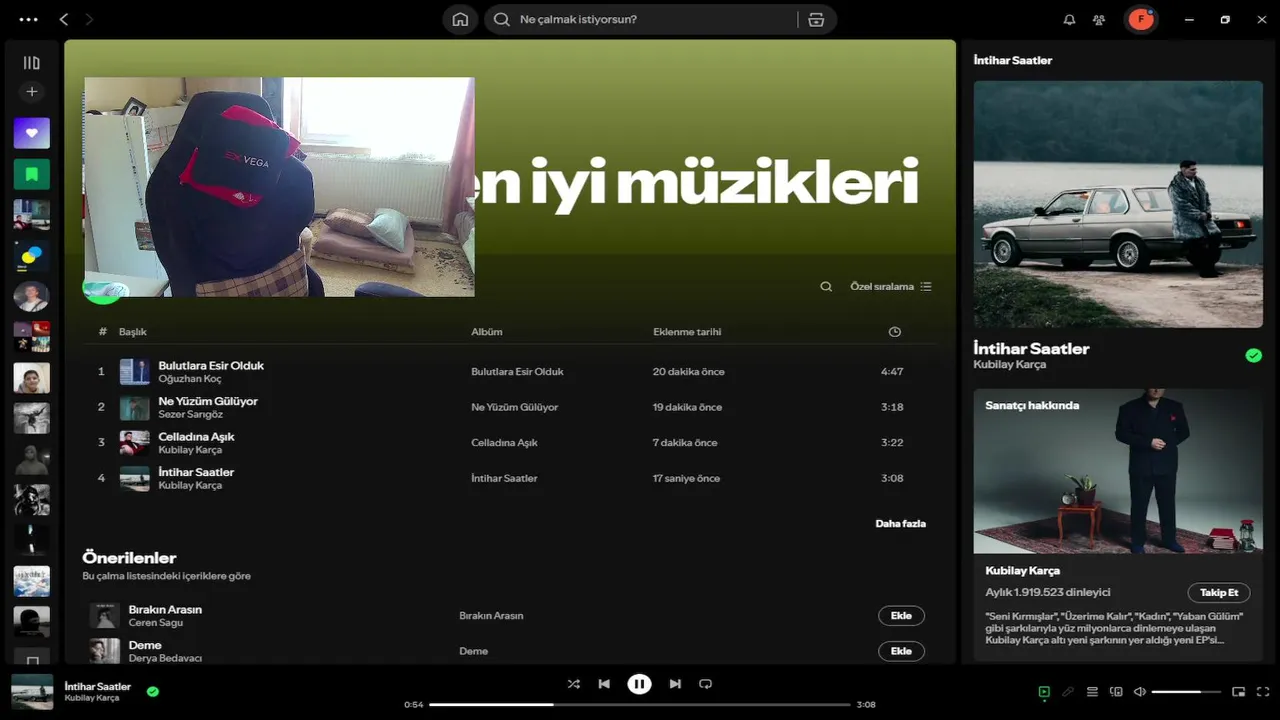Open Kubilay Karça name in artist card
The image size is (1280, 720).
pos(1022,570)
